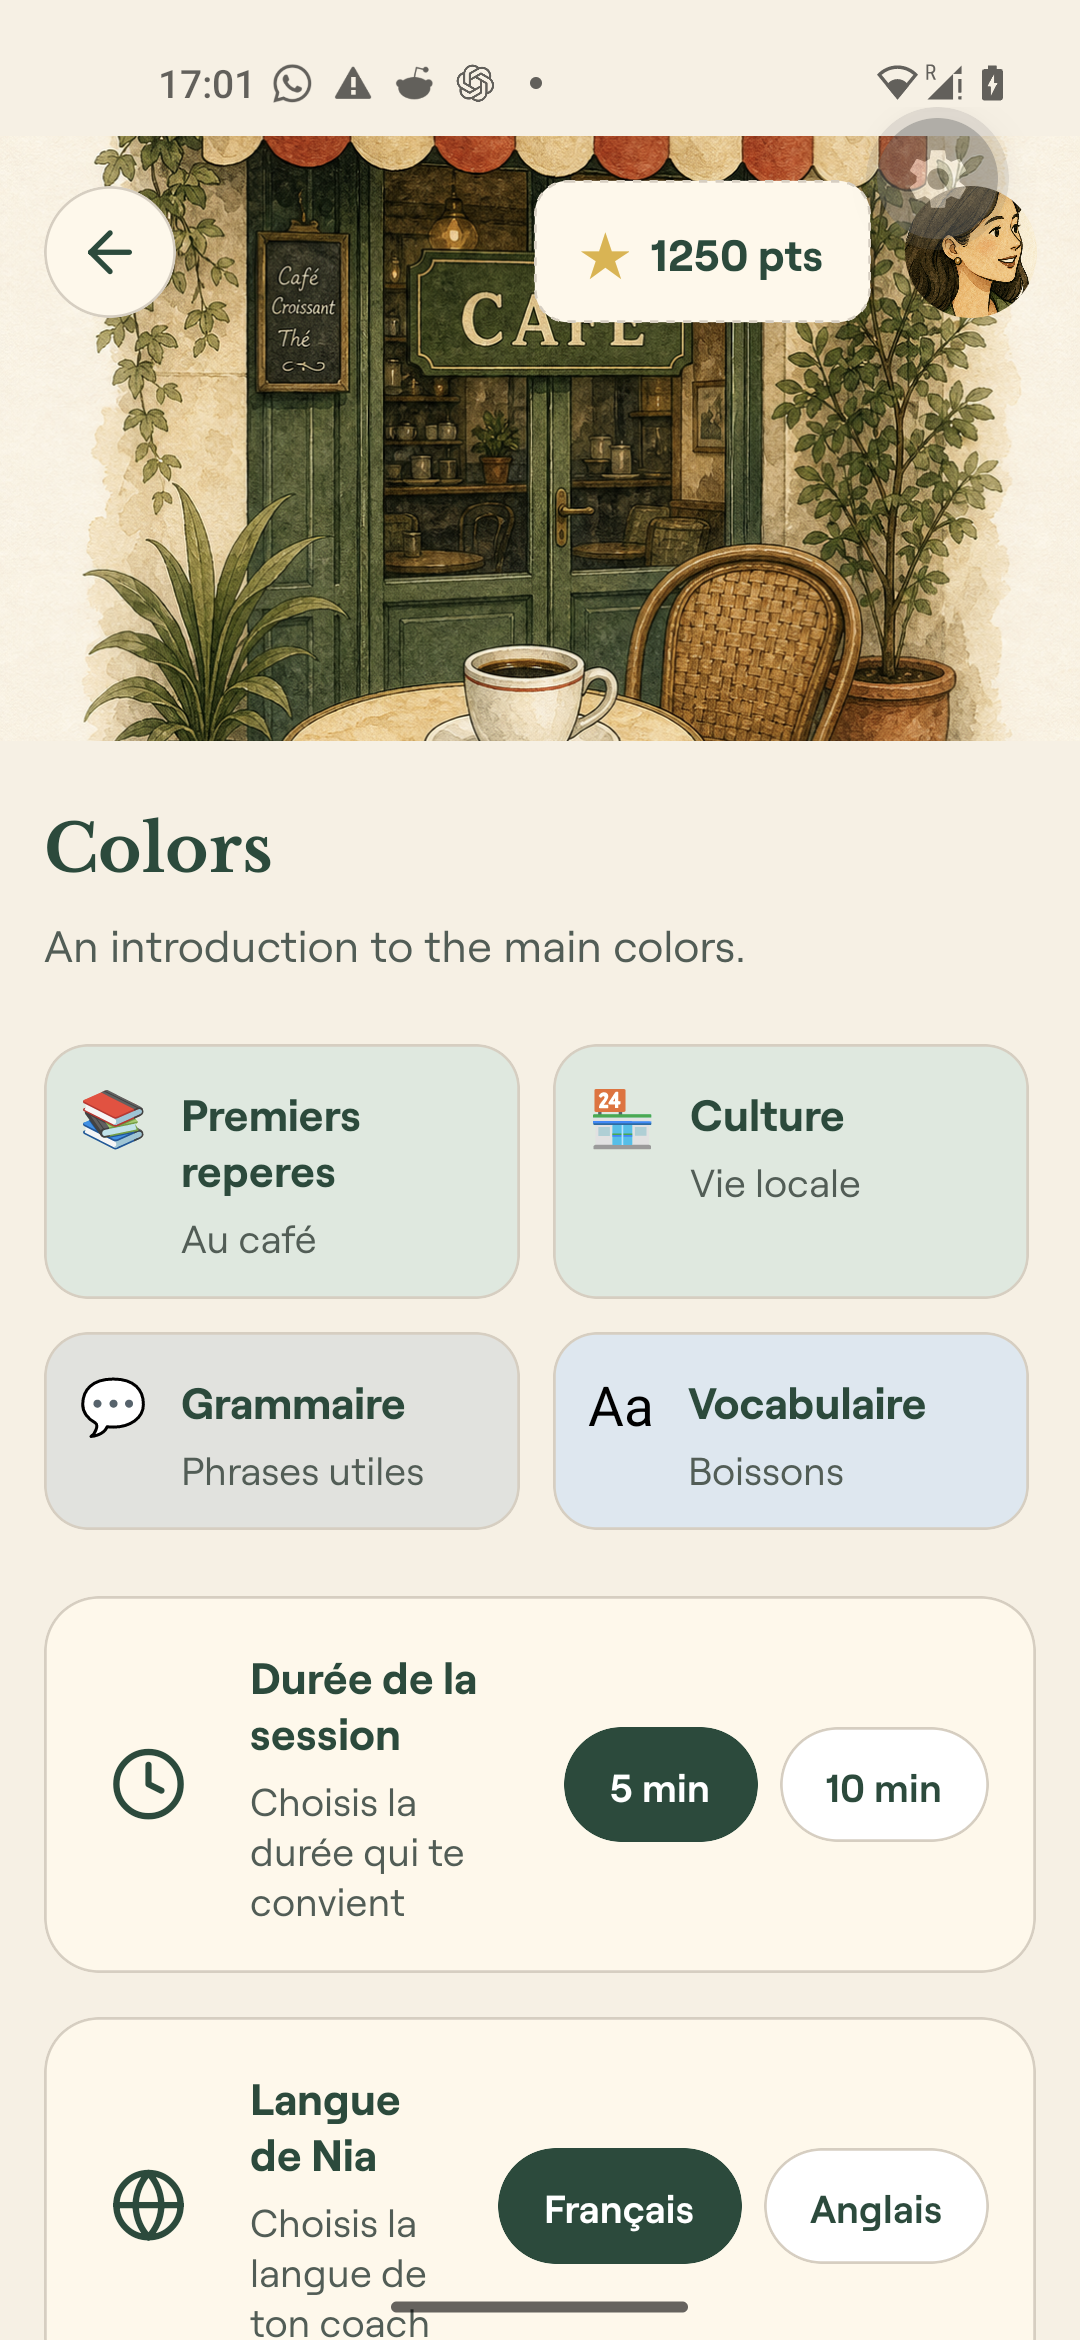Open the Nia coach avatar
Viewport: 1080px width, 2340px height.
point(968,252)
